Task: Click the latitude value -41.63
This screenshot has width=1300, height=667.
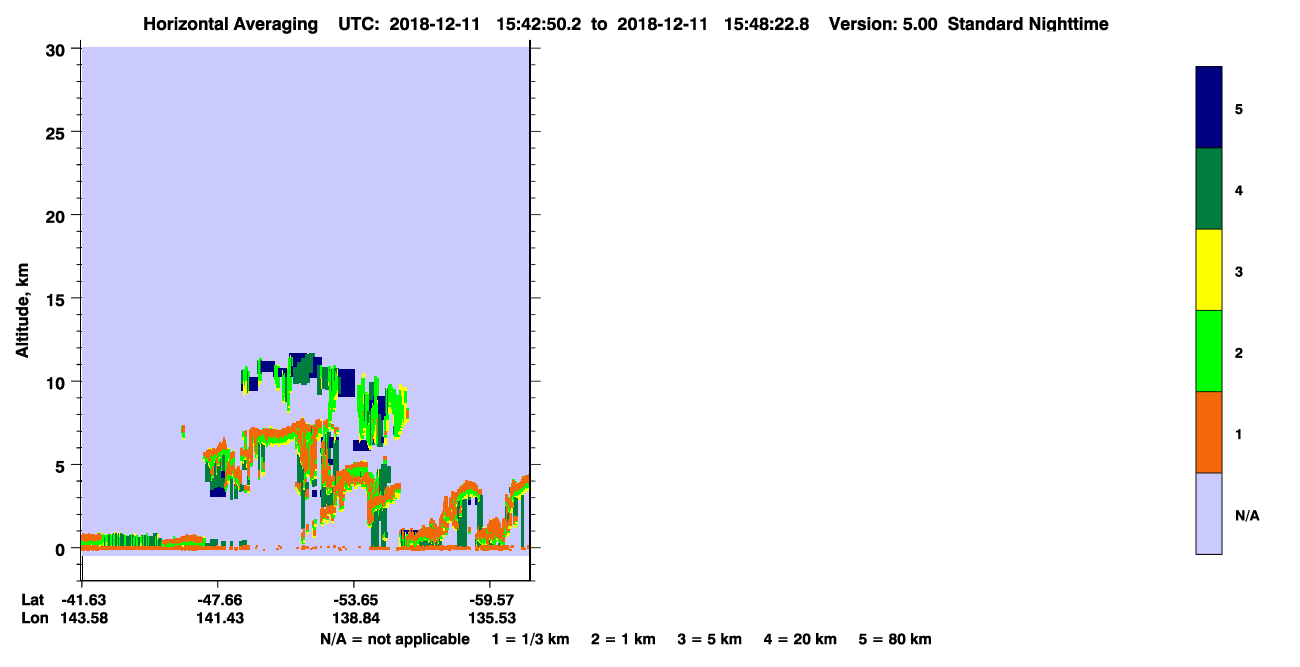Action: coord(83,600)
